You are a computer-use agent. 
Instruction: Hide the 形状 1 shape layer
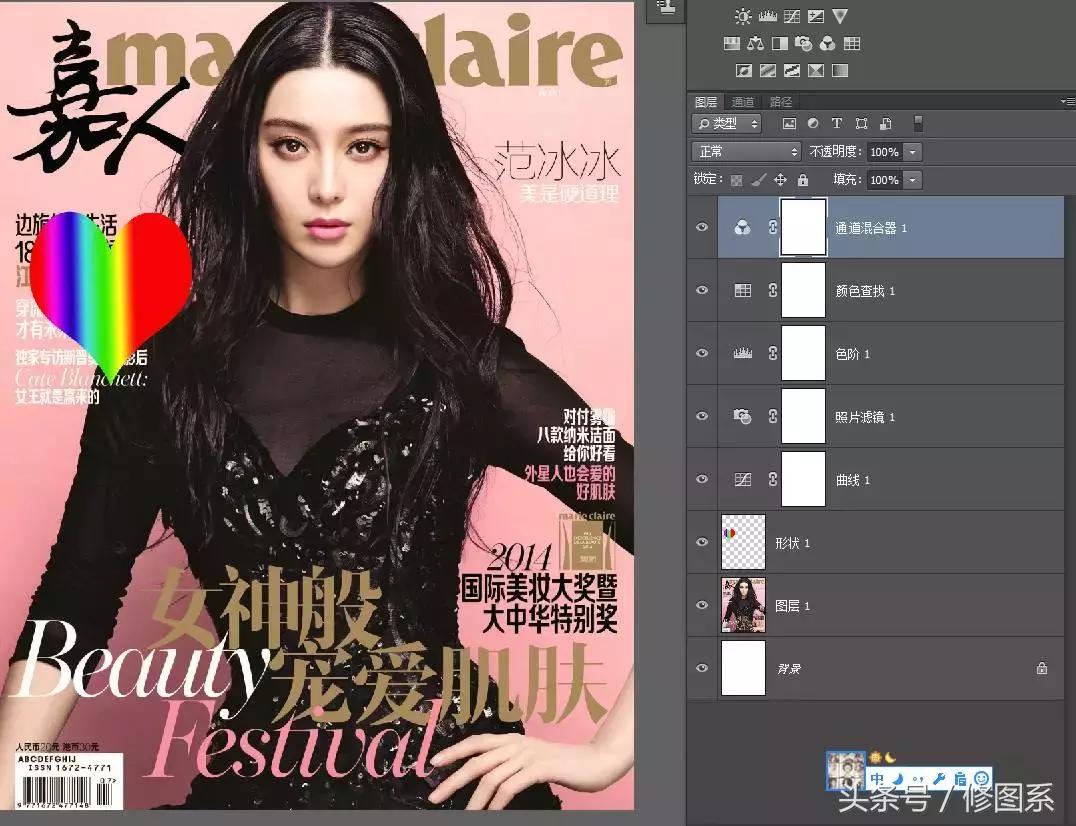(703, 541)
